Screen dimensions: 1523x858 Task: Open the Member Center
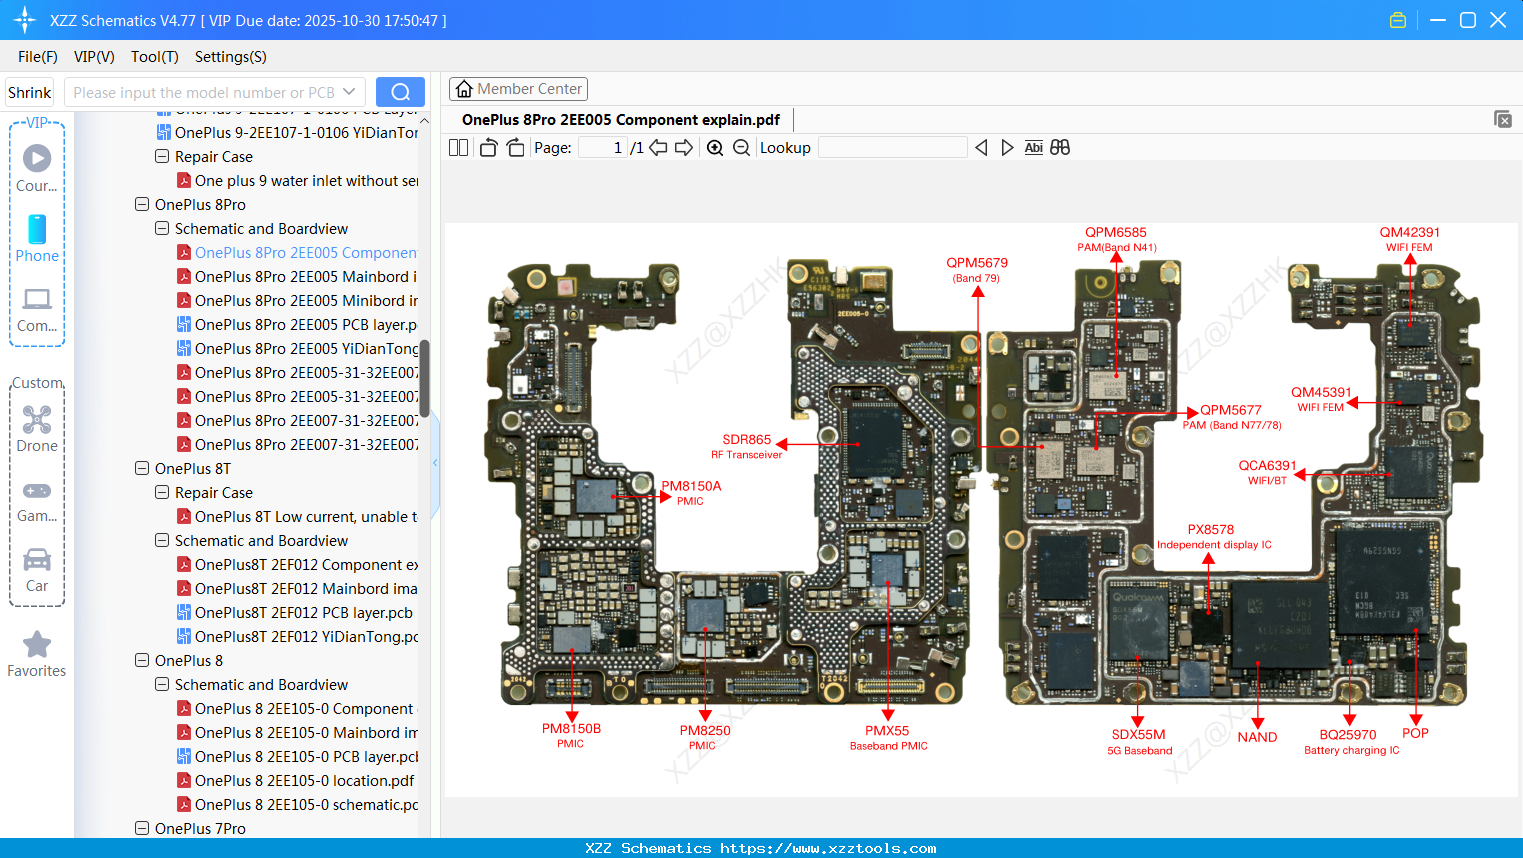518,88
